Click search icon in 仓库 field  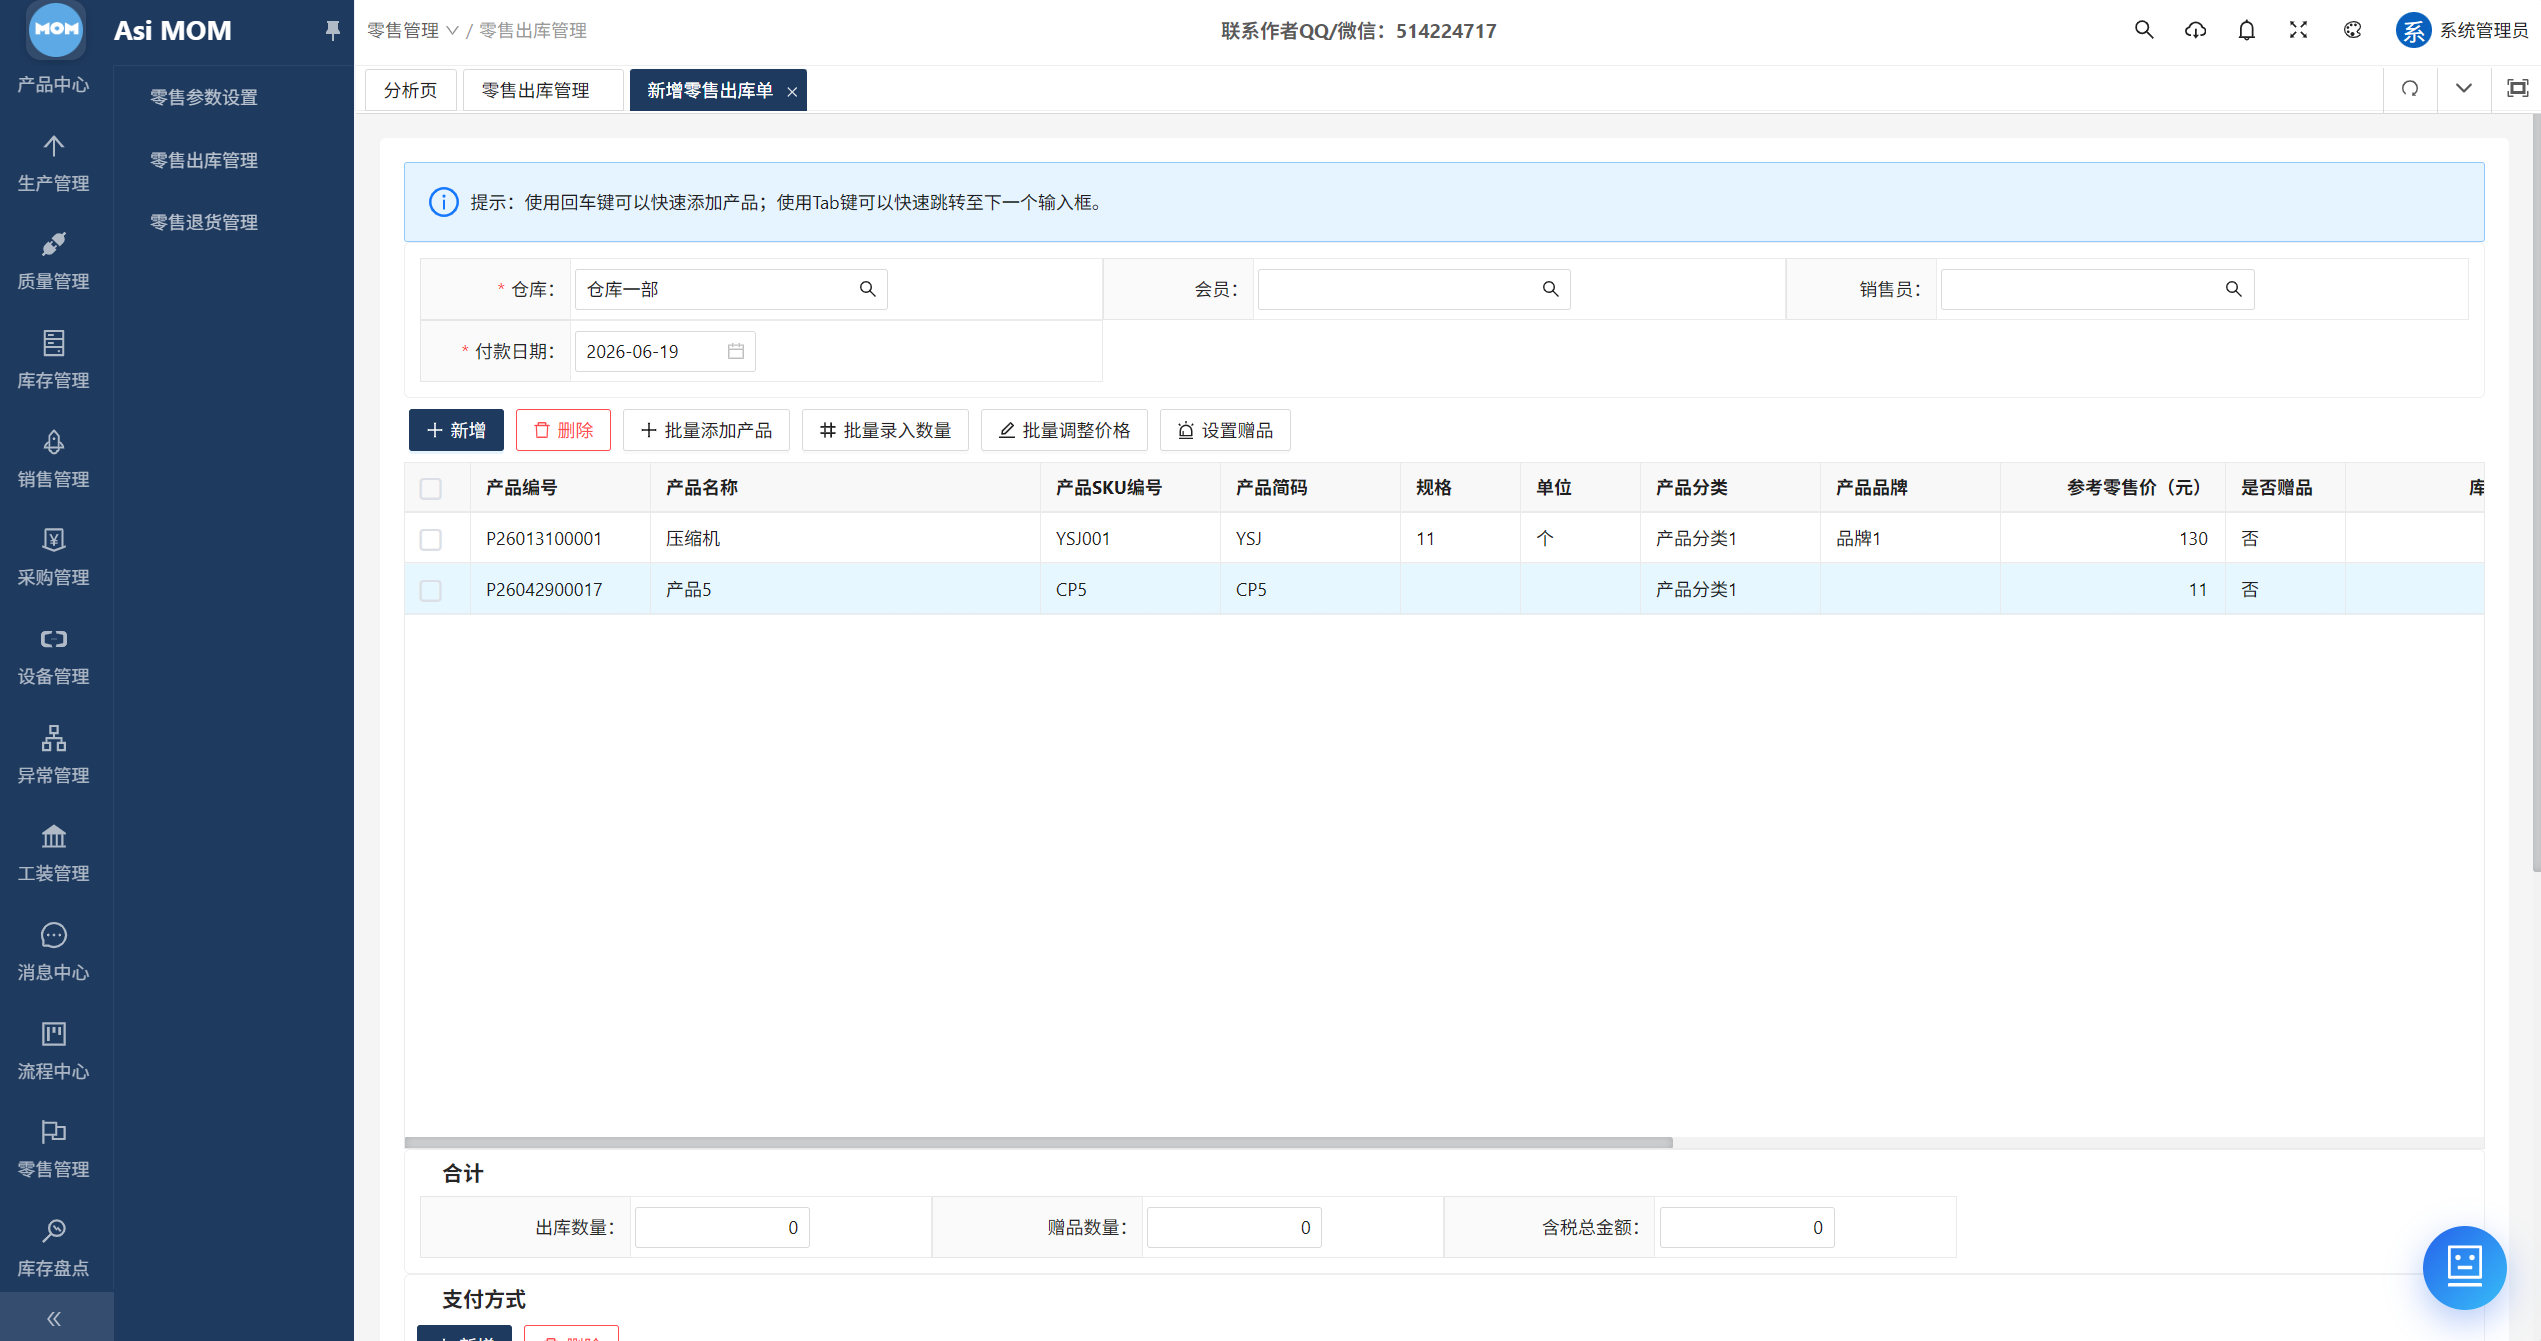[x=867, y=289]
